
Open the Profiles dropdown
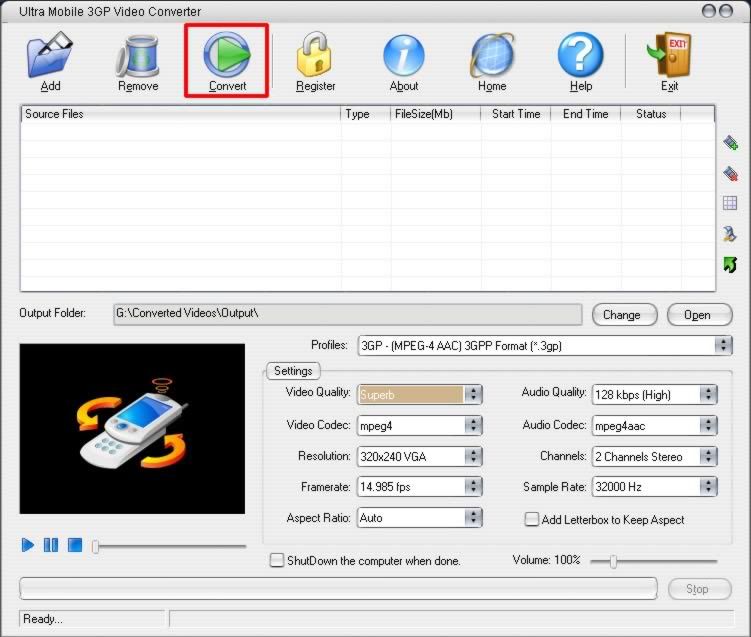(545, 345)
